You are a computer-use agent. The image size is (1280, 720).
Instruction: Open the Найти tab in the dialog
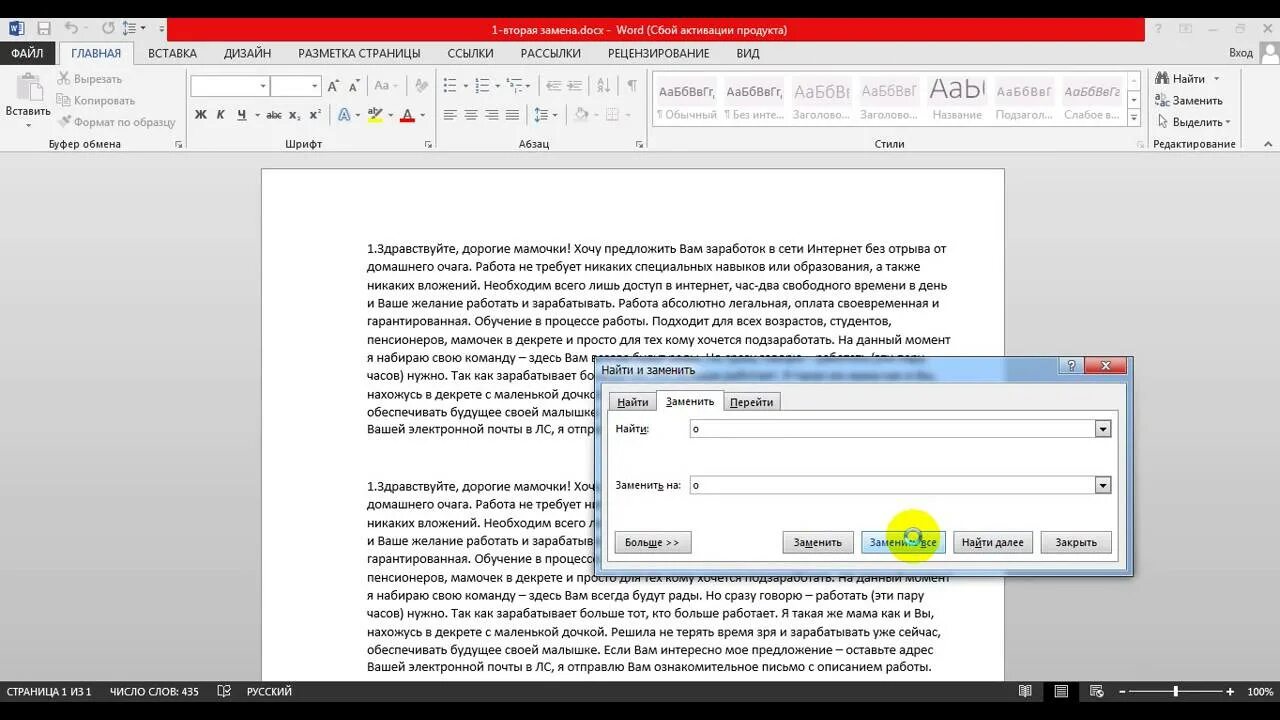coord(633,402)
